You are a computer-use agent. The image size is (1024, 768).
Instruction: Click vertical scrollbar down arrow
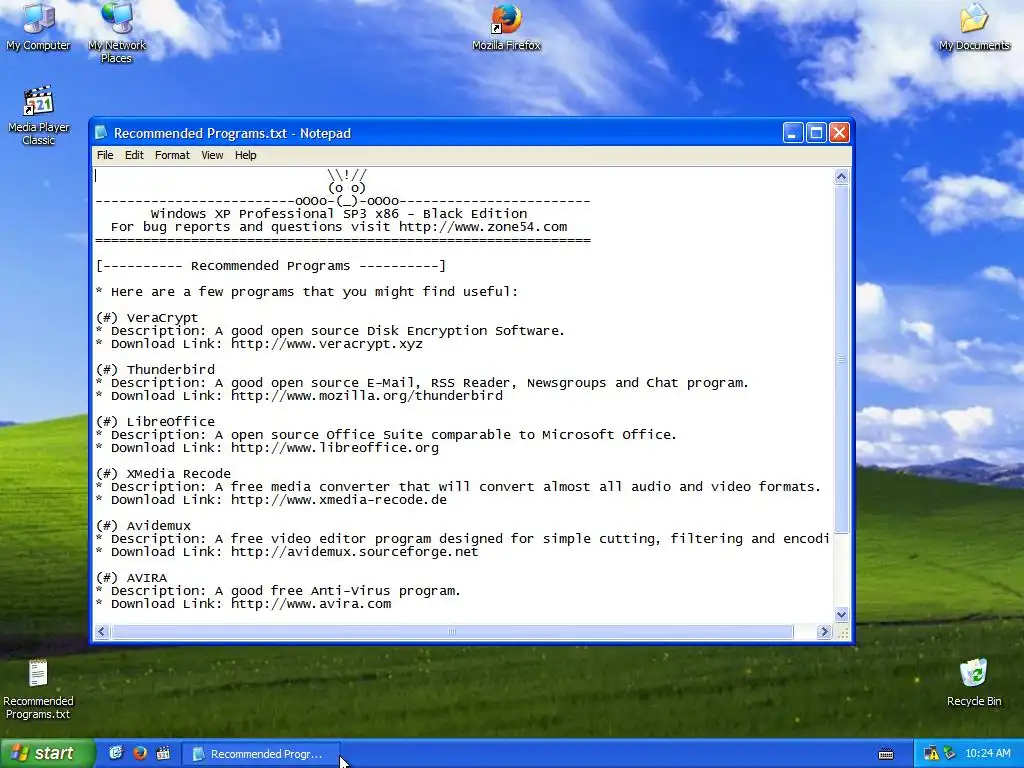841,615
